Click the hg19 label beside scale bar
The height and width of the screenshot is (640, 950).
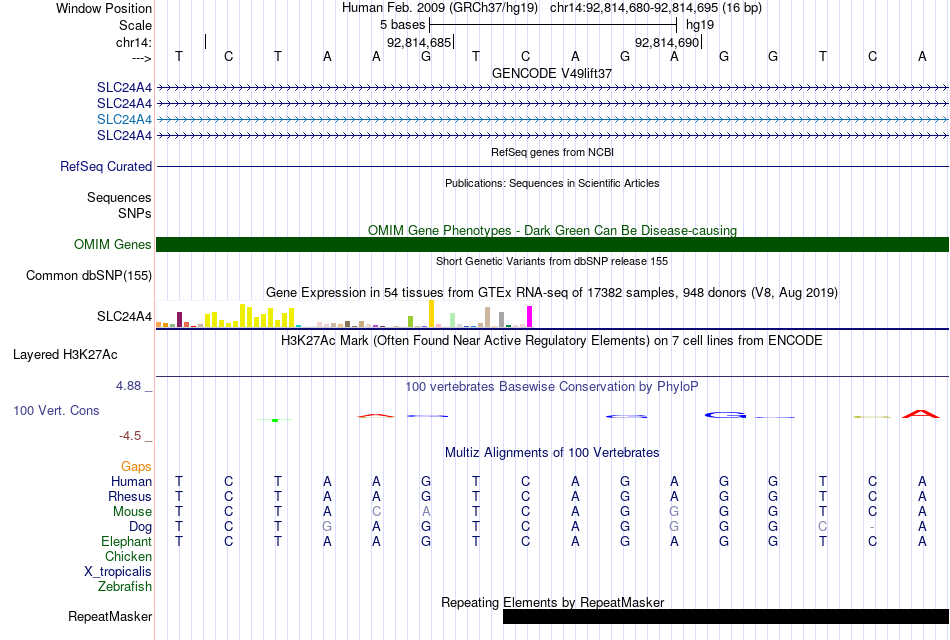(700, 25)
